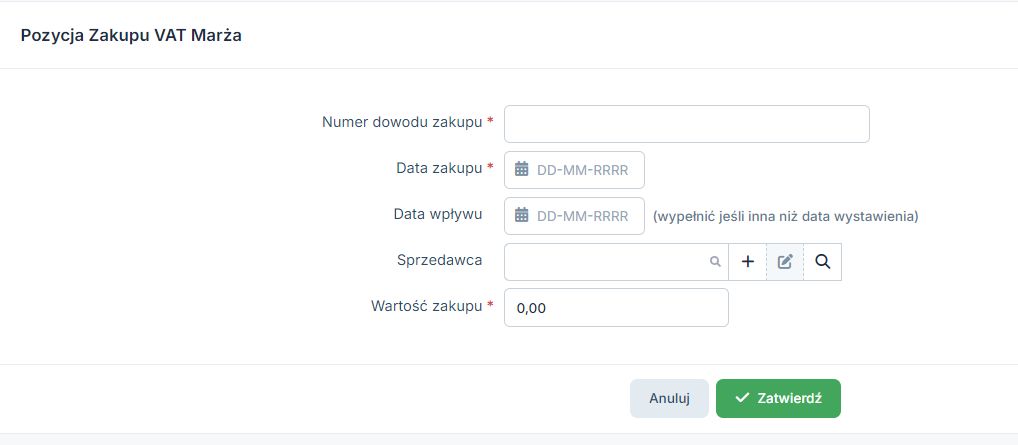The width and height of the screenshot is (1018, 445).
Task: Click the Wartość zakupu amount field
Action: coord(616,308)
